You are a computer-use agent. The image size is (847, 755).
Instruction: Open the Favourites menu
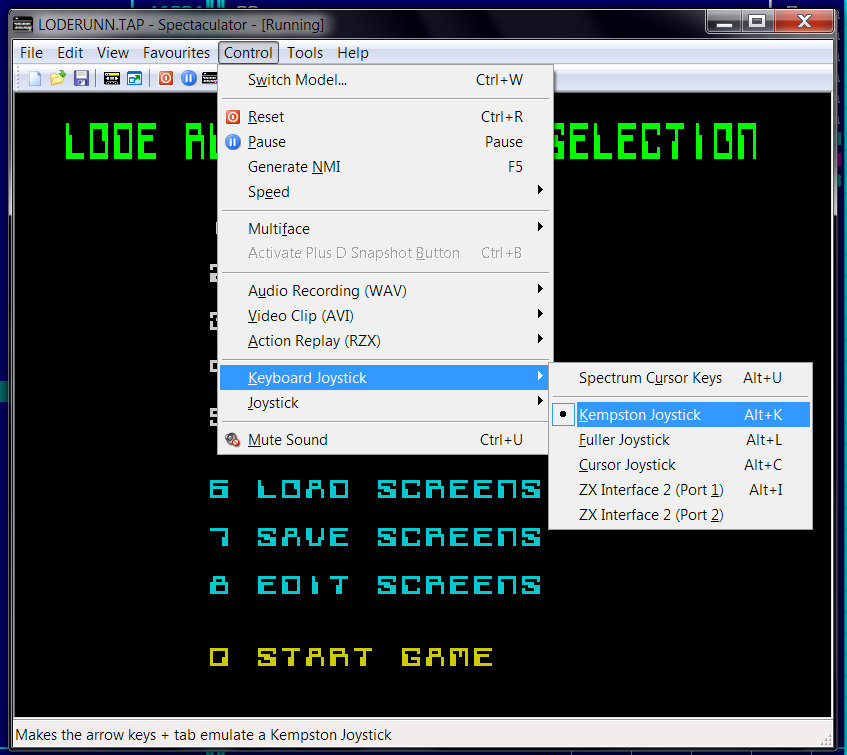click(x=176, y=53)
